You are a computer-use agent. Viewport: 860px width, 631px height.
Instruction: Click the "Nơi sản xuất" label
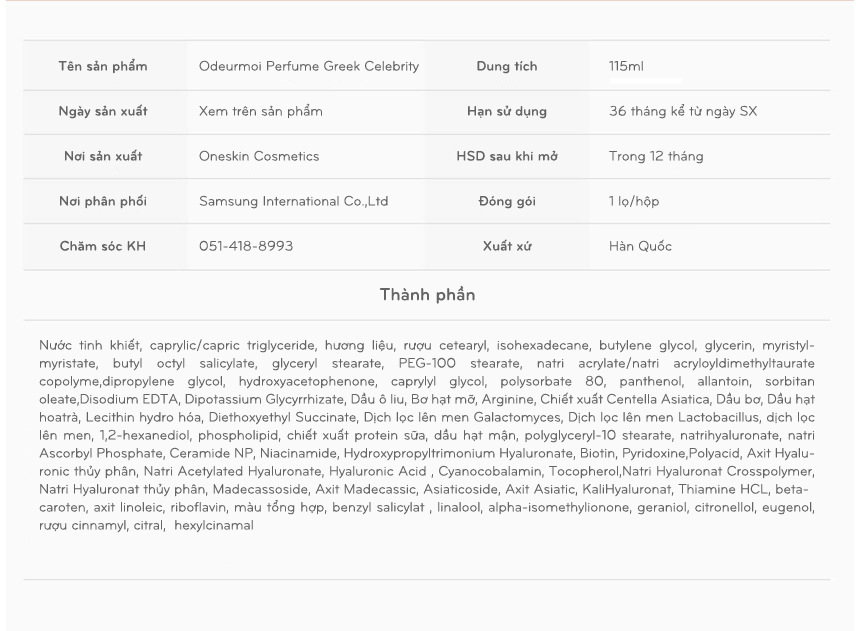point(103,157)
